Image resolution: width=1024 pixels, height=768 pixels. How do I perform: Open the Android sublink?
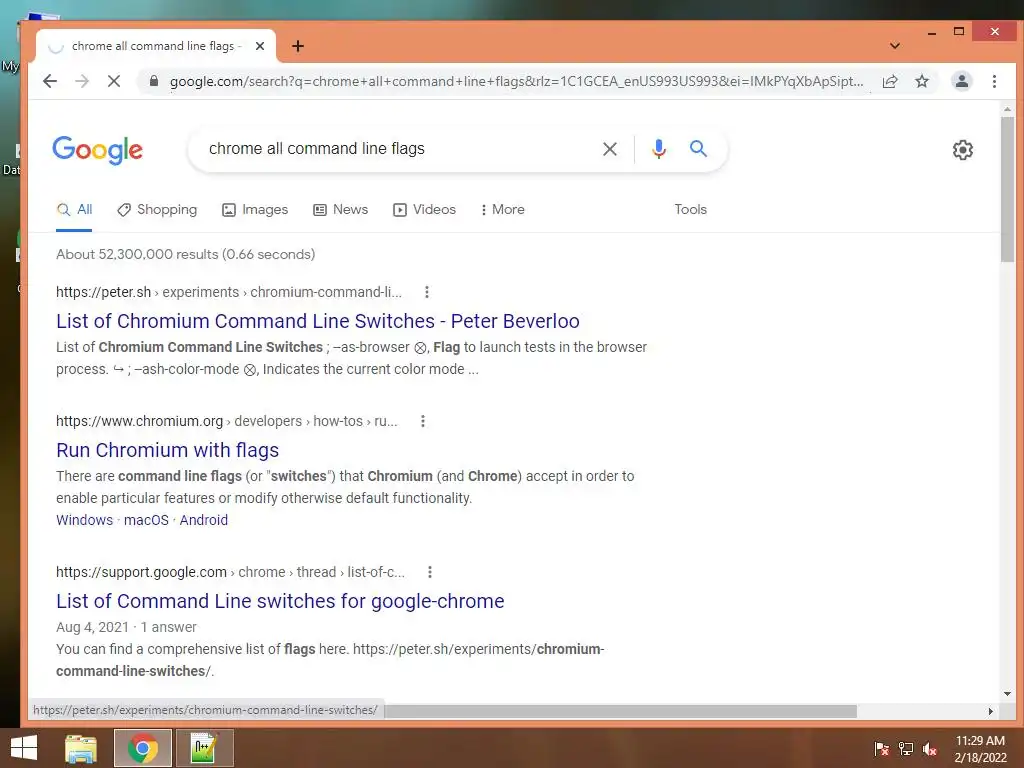[204, 520]
